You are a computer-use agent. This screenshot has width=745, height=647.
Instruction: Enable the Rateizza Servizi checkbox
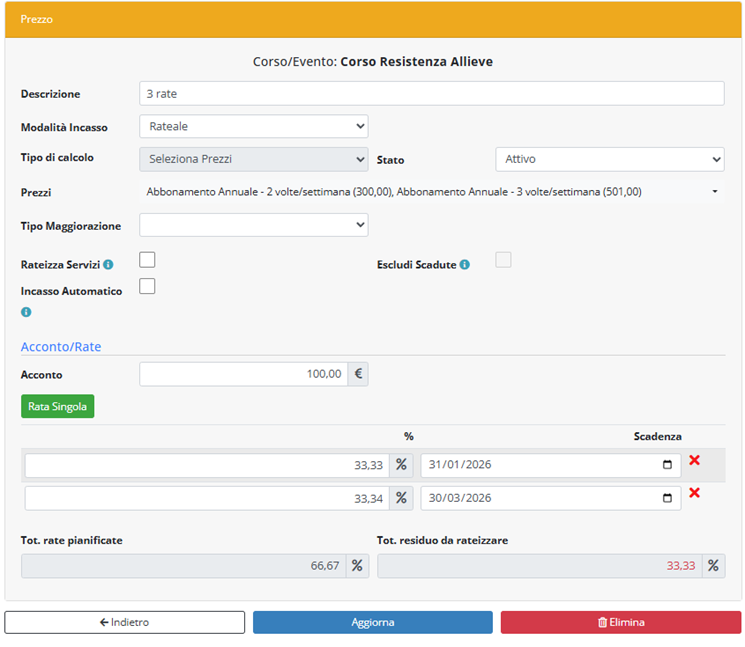tap(147, 260)
